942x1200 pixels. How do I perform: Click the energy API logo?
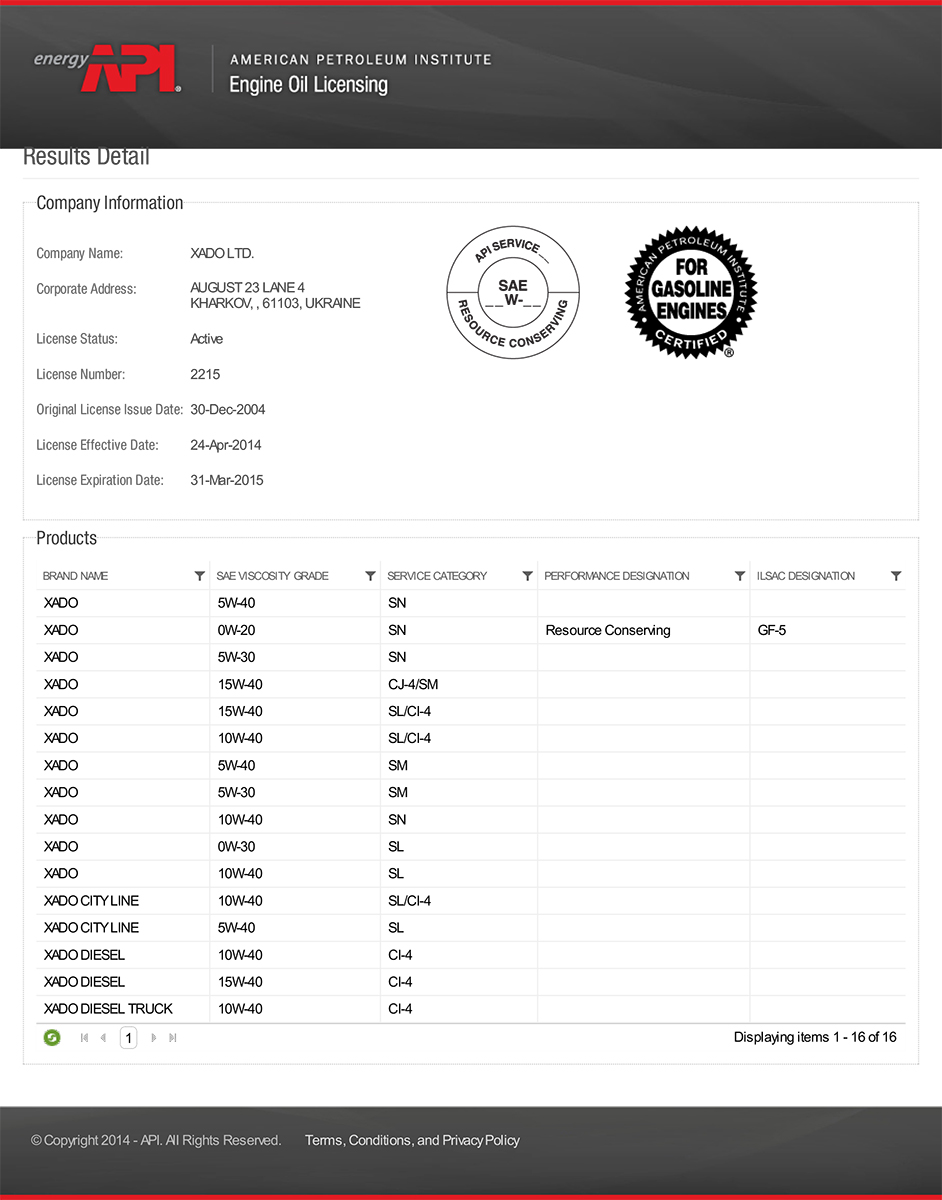tap(107, 69)
